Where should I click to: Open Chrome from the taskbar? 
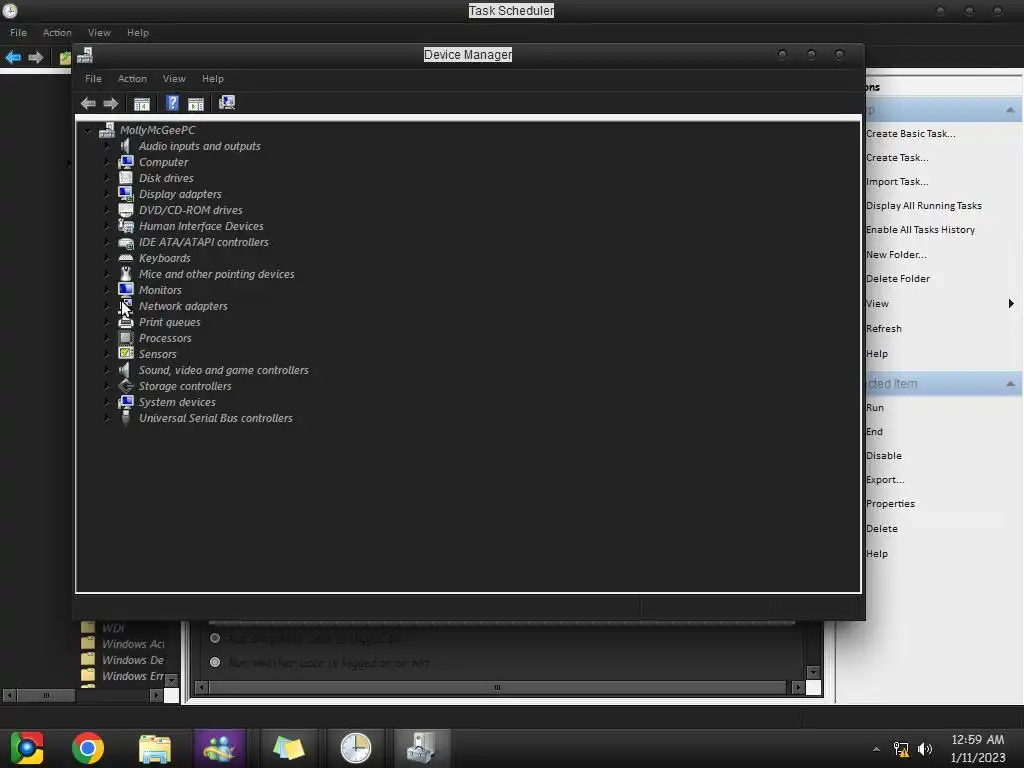tap(88, 748)
